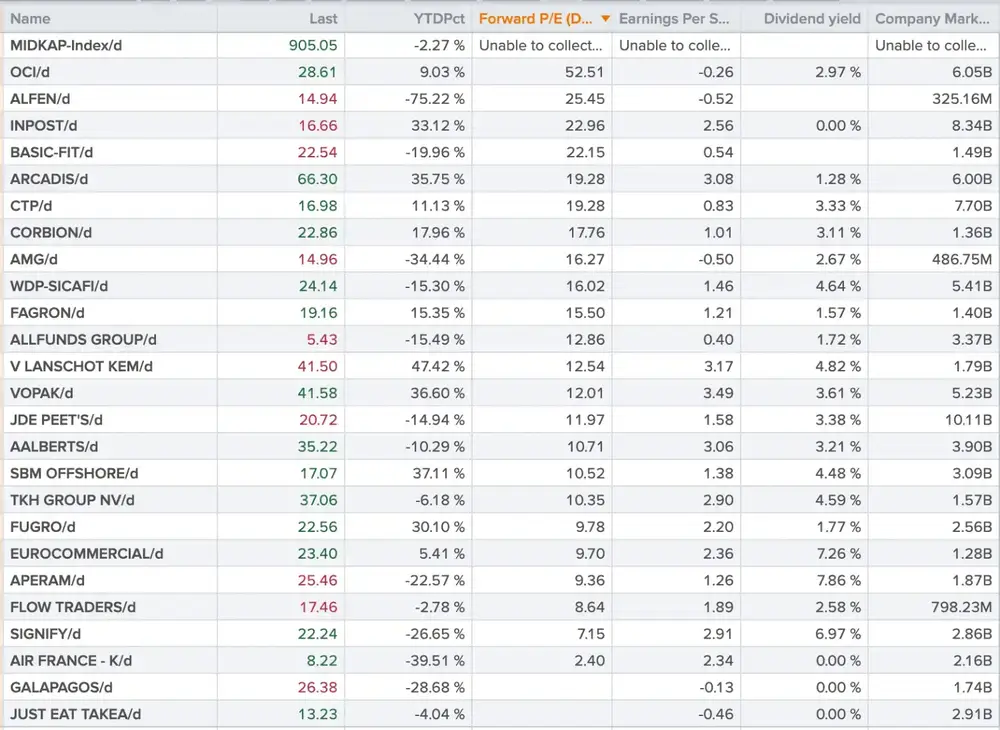The width and height of the screenshot is (1000, 730).
Task: Click MIDKAP Forward P/E 'Unable to collect' cell
Action: point(541,45)
